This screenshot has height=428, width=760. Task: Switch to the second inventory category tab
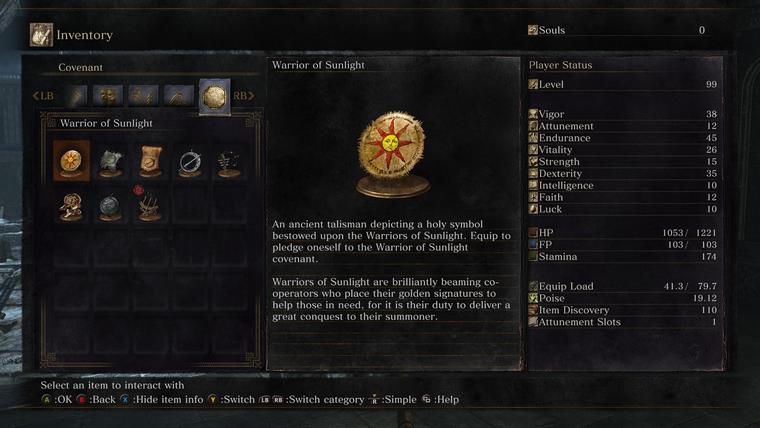[108, 96]
